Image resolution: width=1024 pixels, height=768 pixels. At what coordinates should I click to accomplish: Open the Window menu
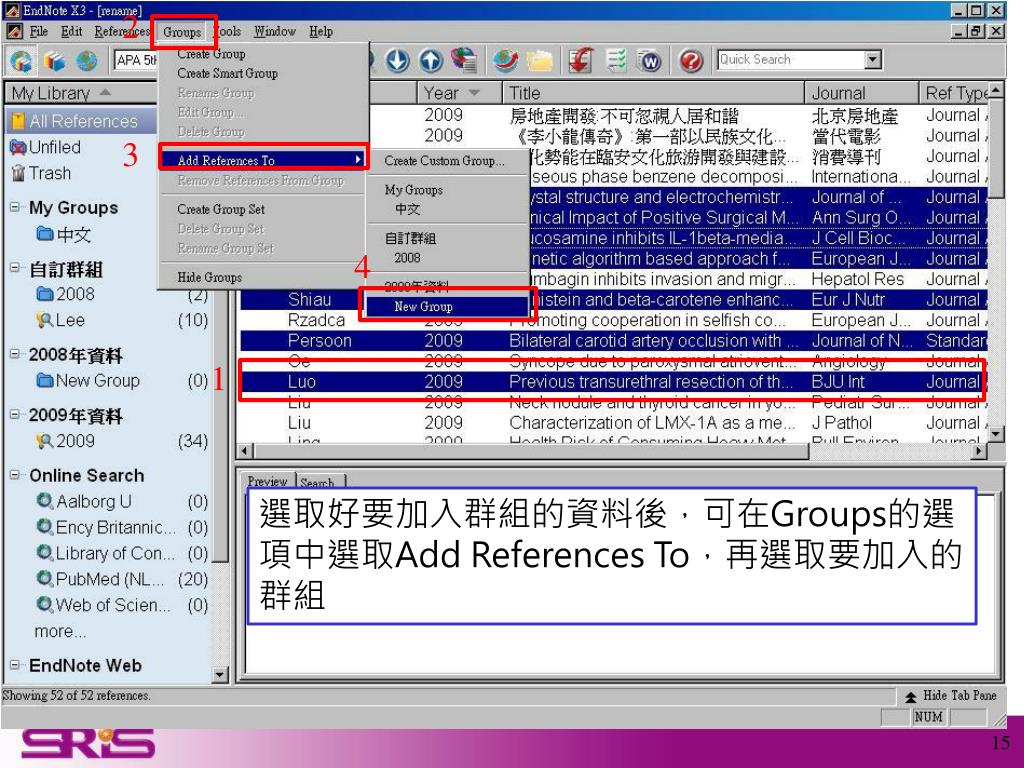[274, 31]
